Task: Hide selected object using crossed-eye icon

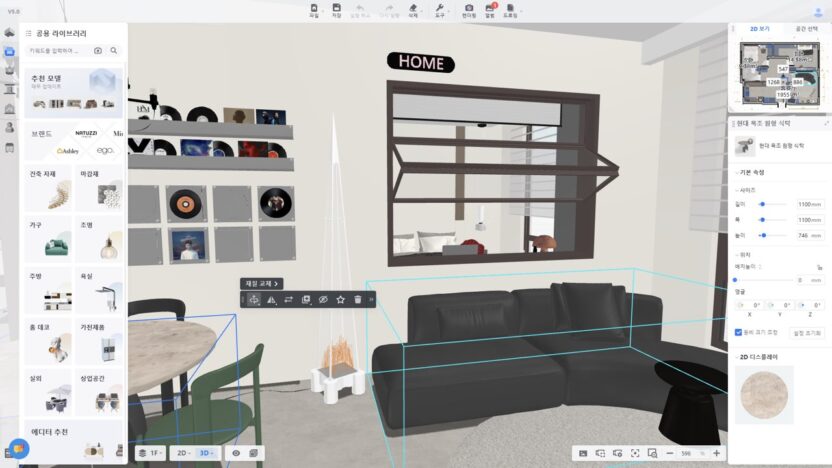Action: (323, 299)
